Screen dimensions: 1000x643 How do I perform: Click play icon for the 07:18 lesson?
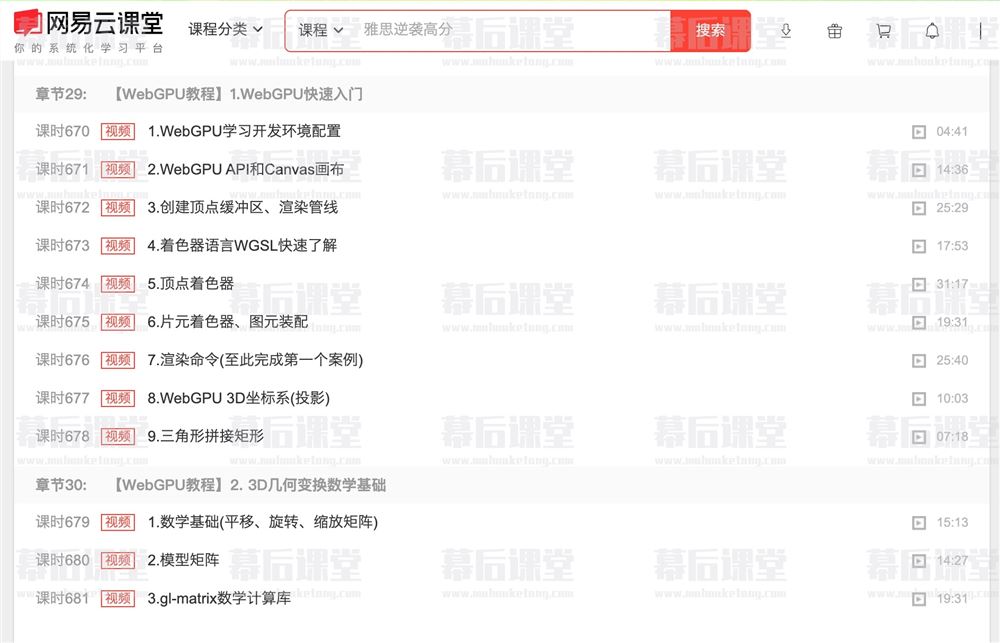pos(918,437)
